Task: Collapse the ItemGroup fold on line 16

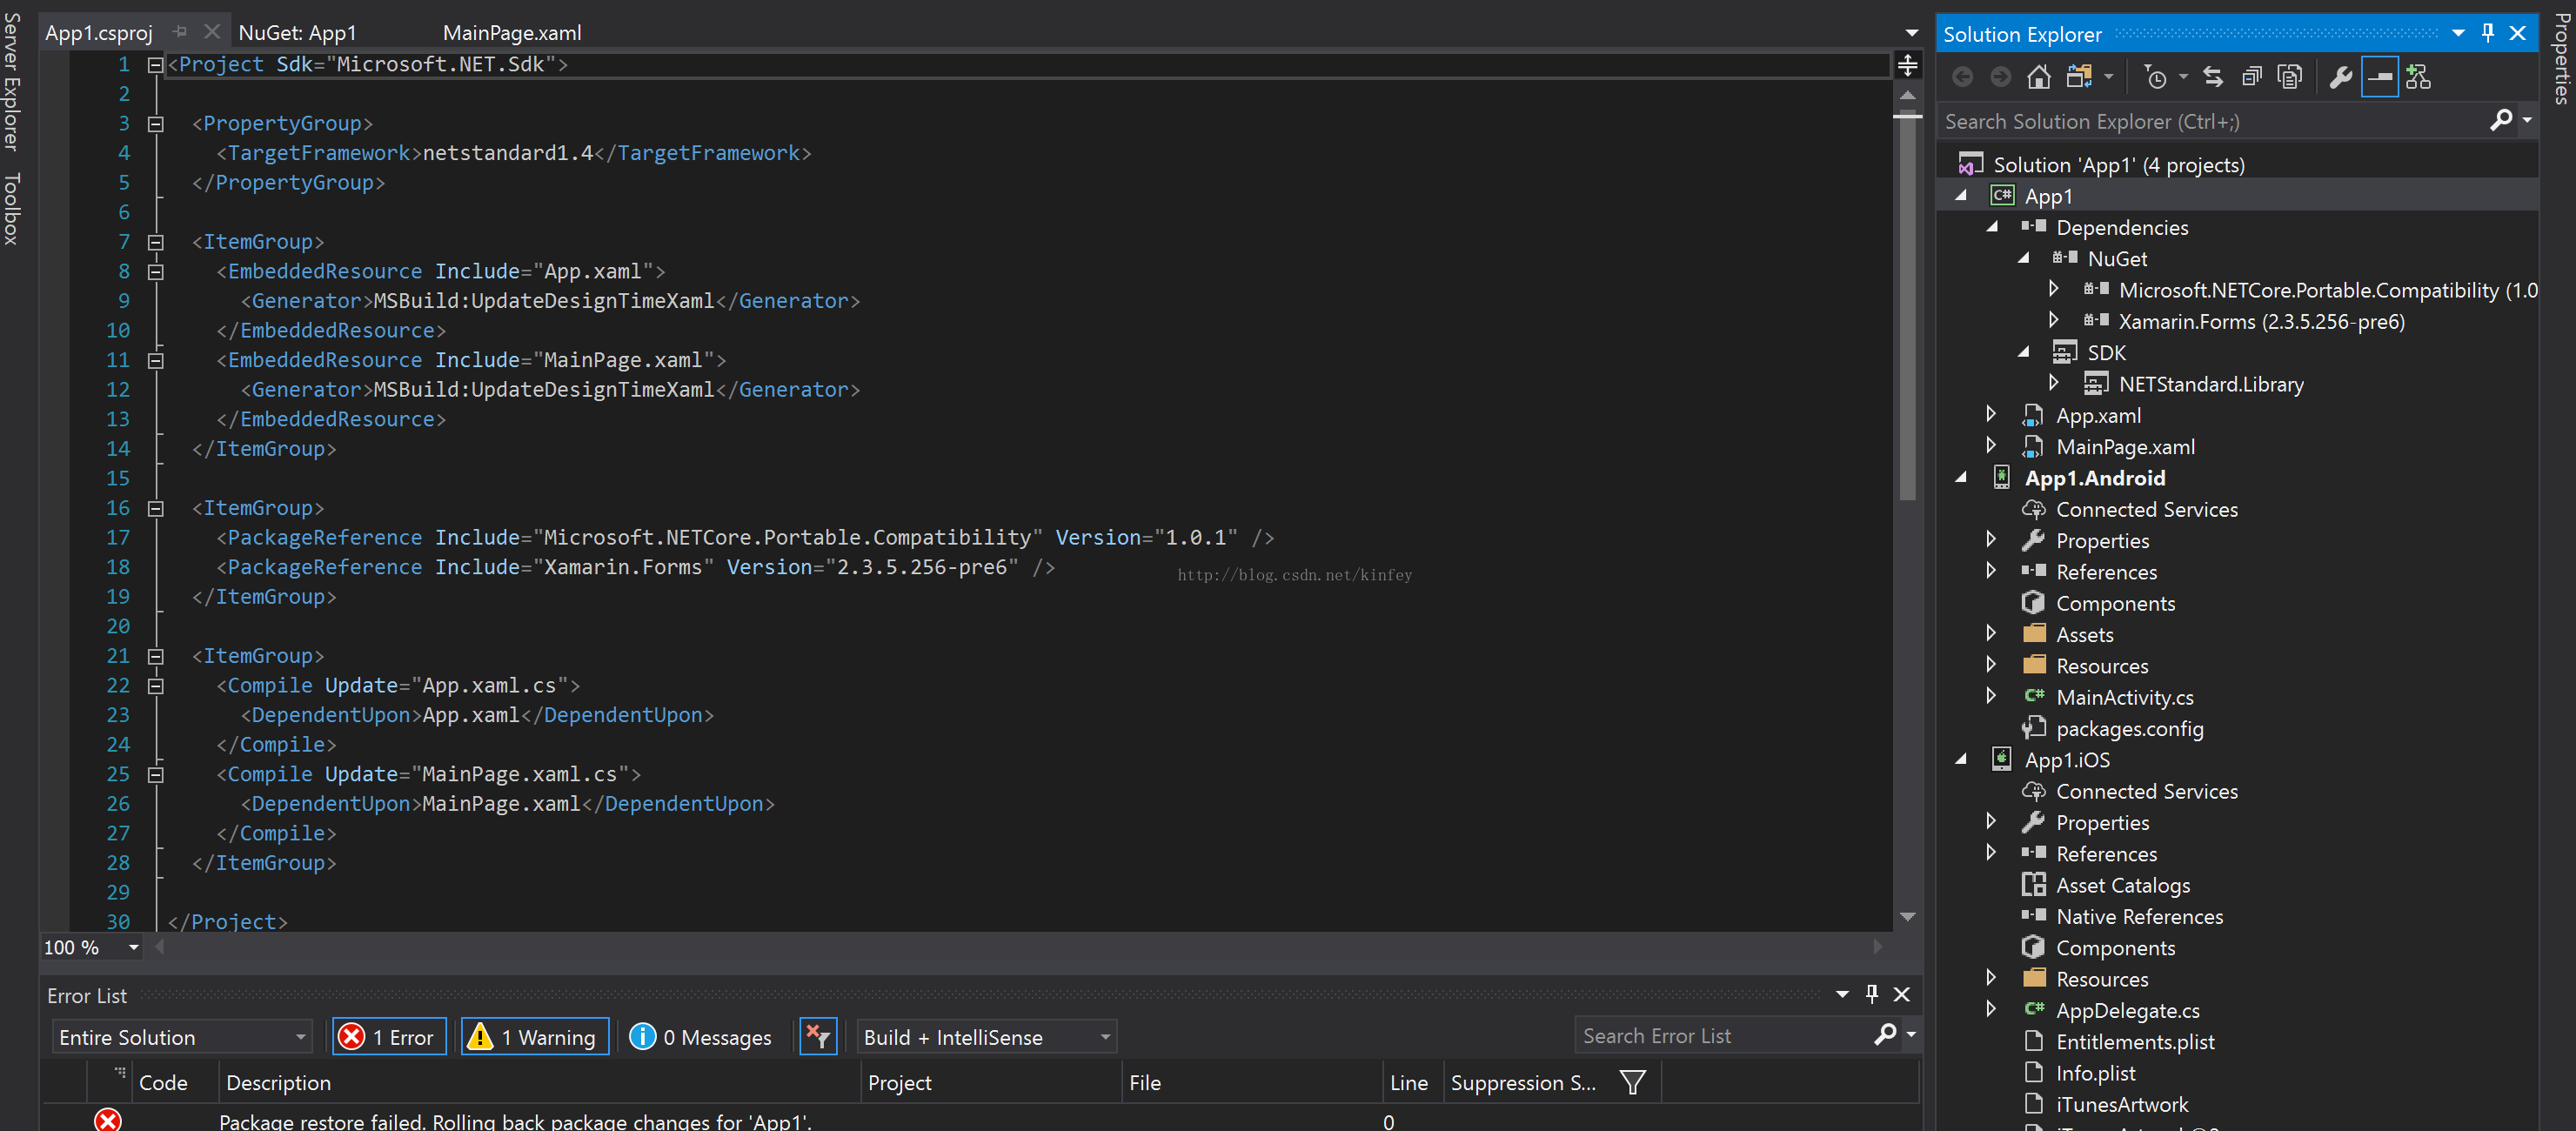Action: coord(155,509)
